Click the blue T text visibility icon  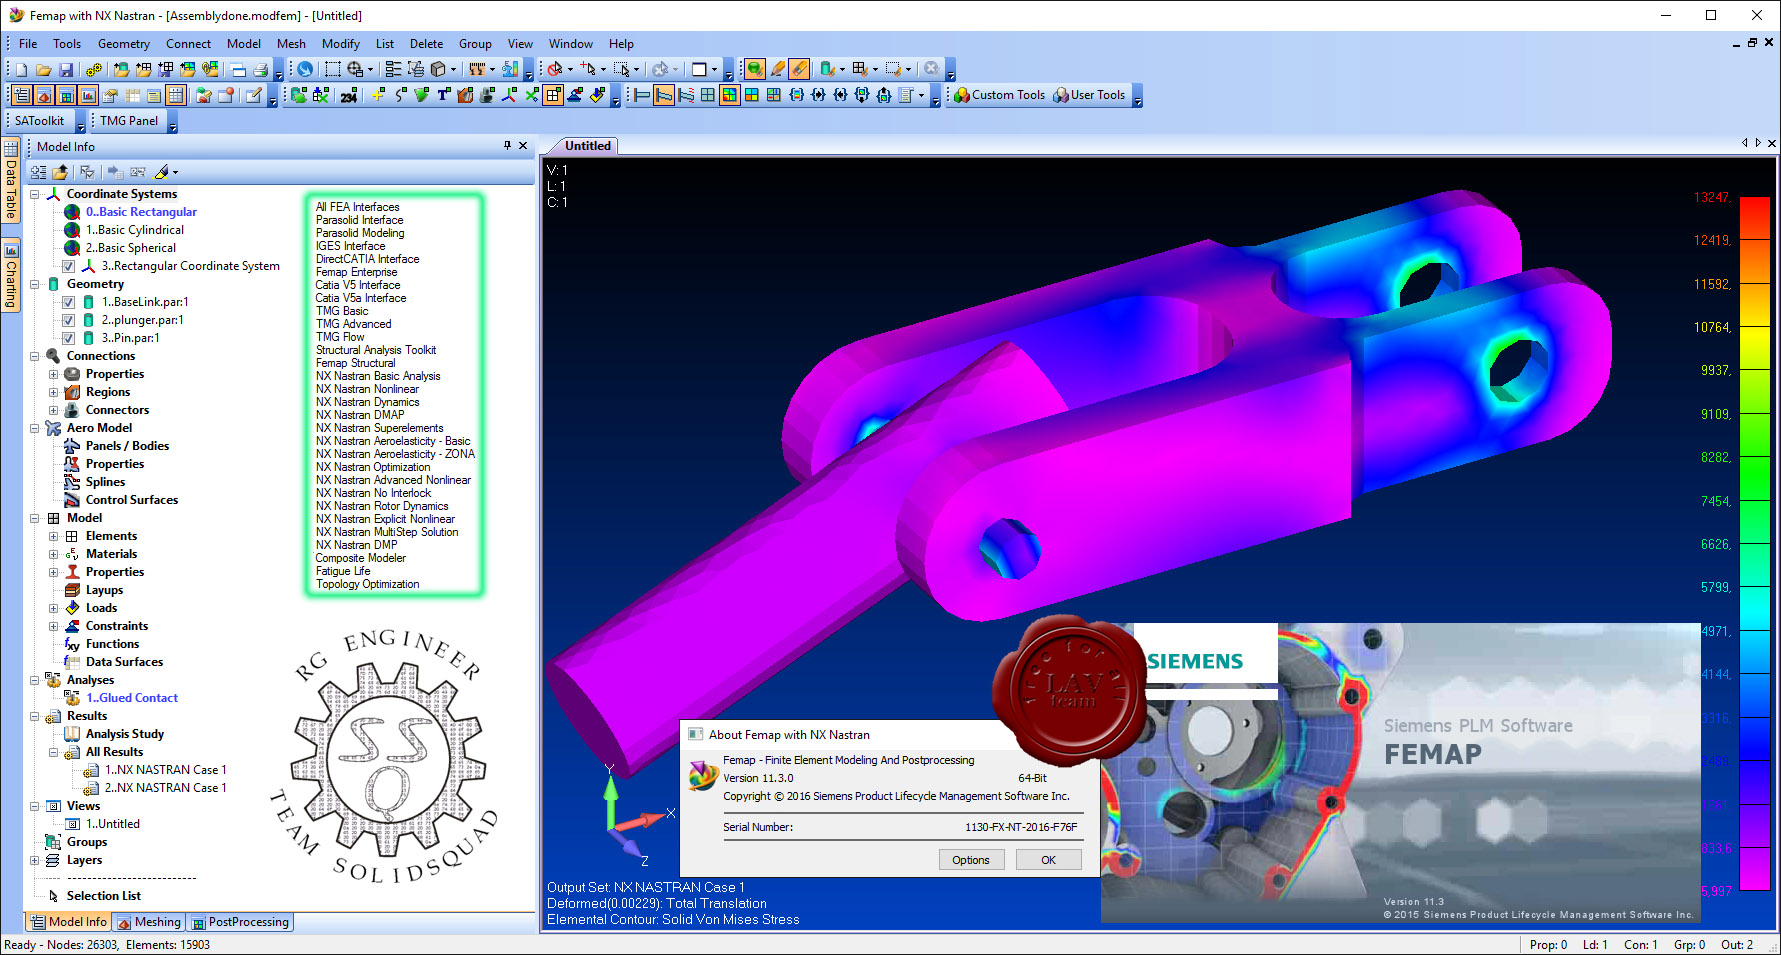[444, 95]
